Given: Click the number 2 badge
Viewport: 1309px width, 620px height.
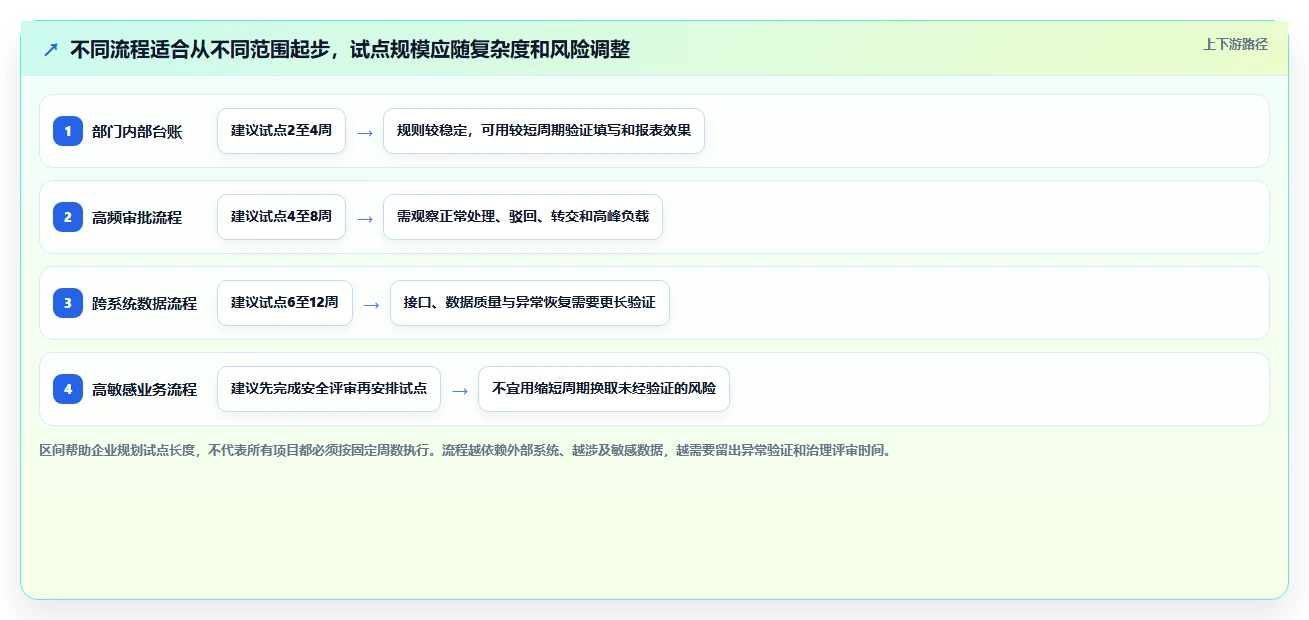Looking at the screenshot, I should pos(68,217).
